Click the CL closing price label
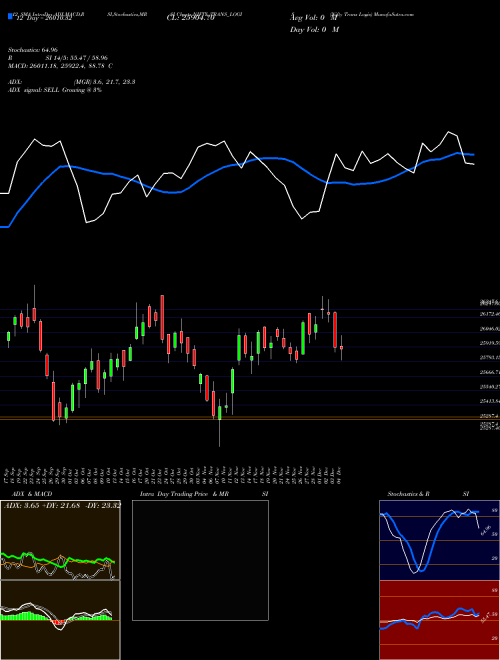This screenshot has width=500, height=660. coord(191,19)
